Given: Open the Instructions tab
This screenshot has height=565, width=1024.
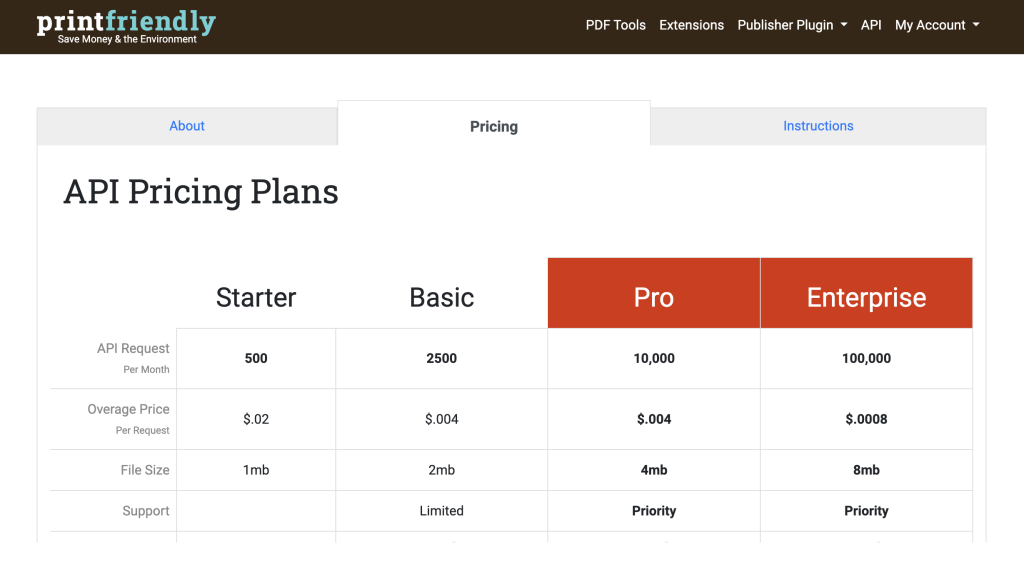Looking at the screenshot, I should point(818,126).
